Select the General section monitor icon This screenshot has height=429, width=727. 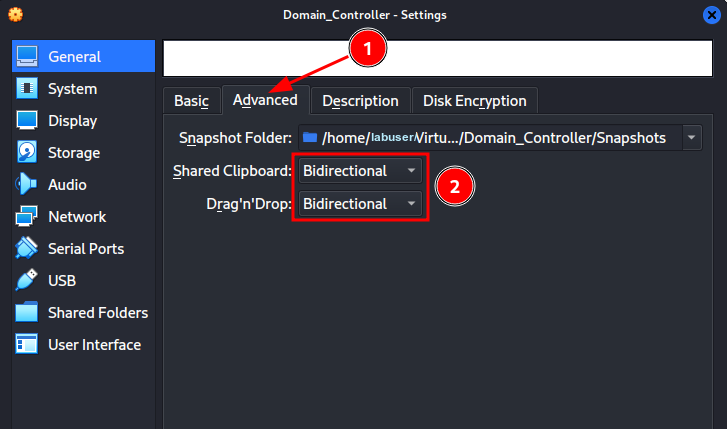[x=27, y=56]
